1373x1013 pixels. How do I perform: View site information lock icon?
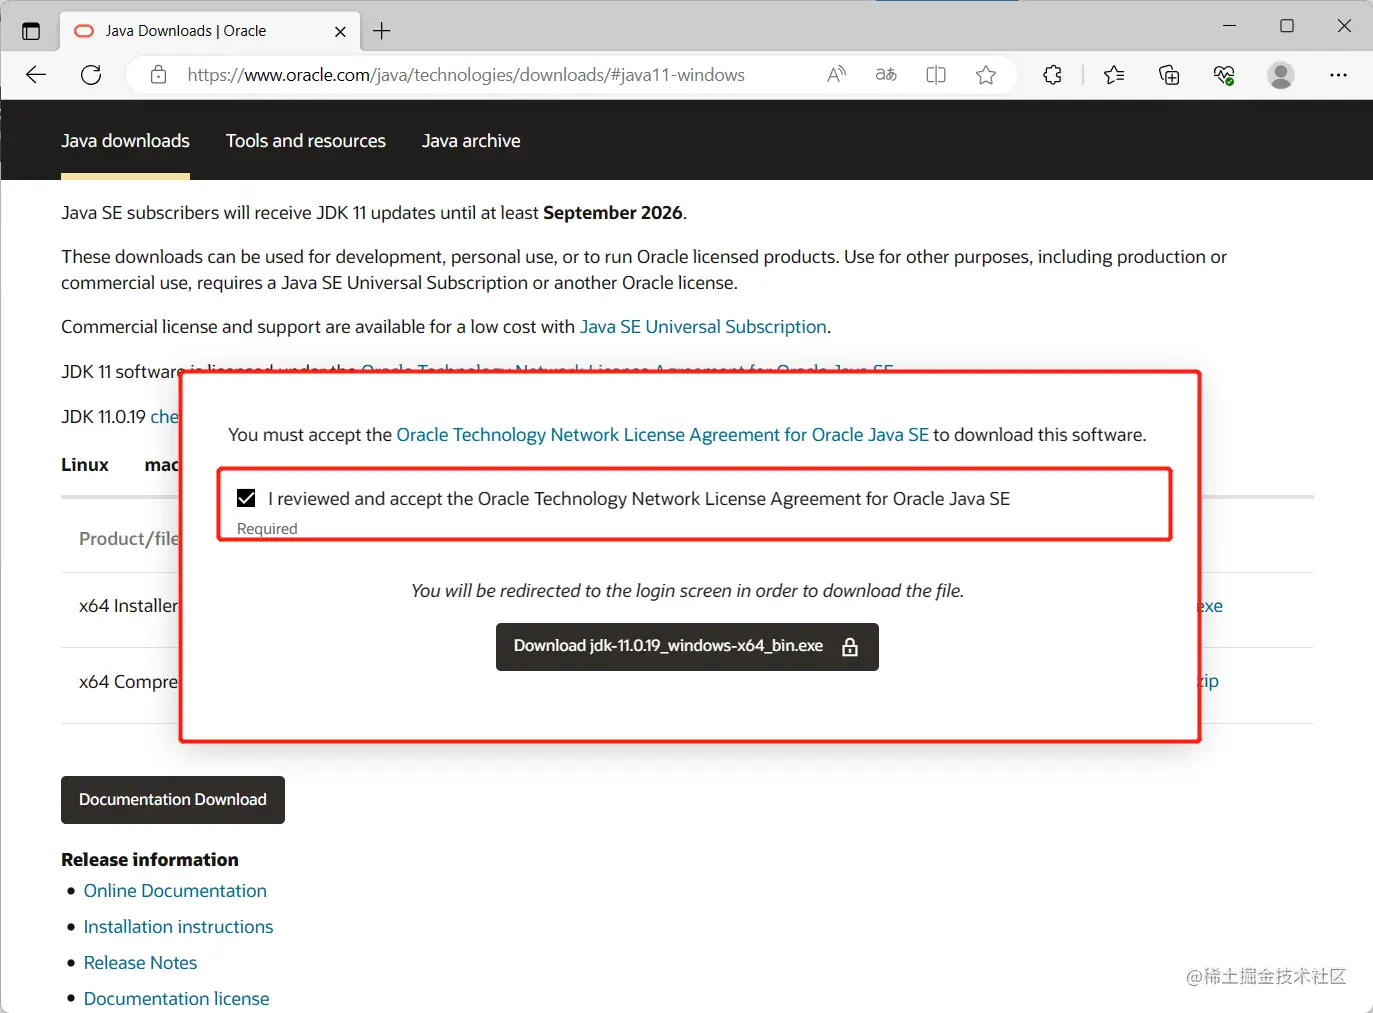point(158,75)
